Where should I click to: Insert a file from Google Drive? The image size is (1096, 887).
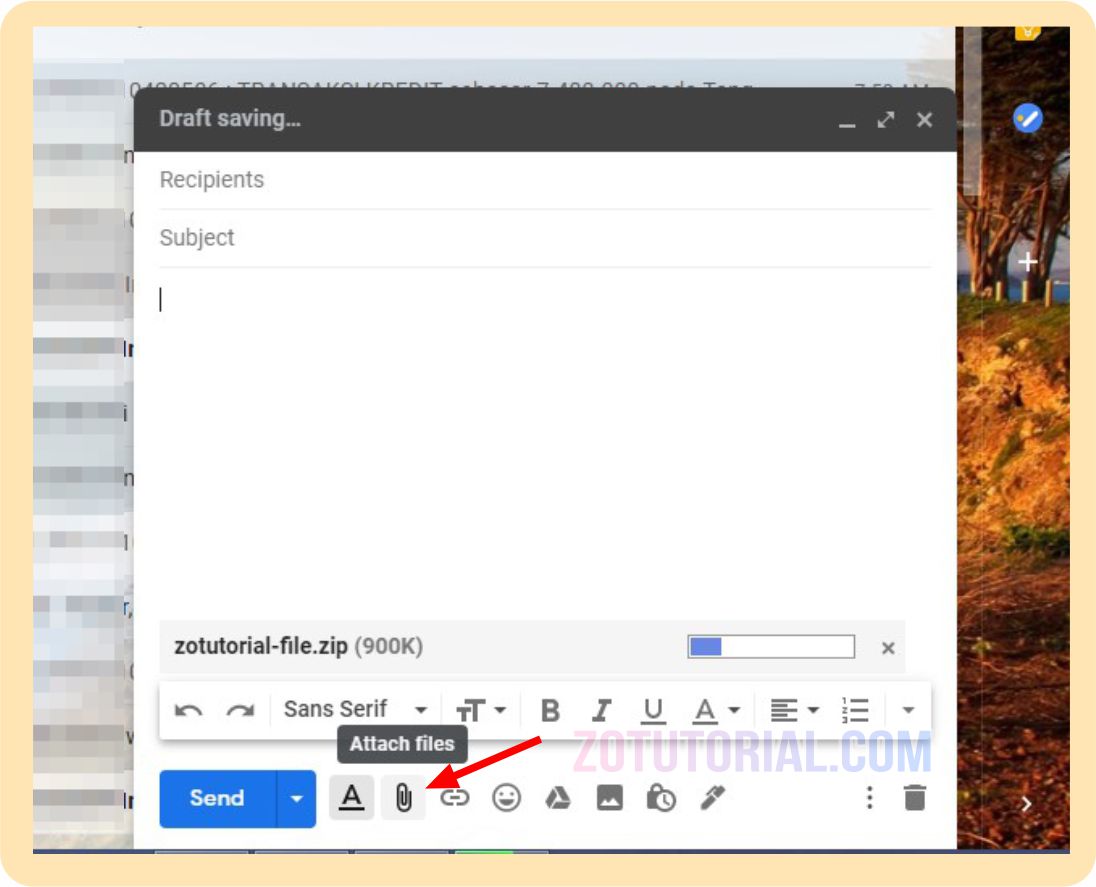point(558,798)
